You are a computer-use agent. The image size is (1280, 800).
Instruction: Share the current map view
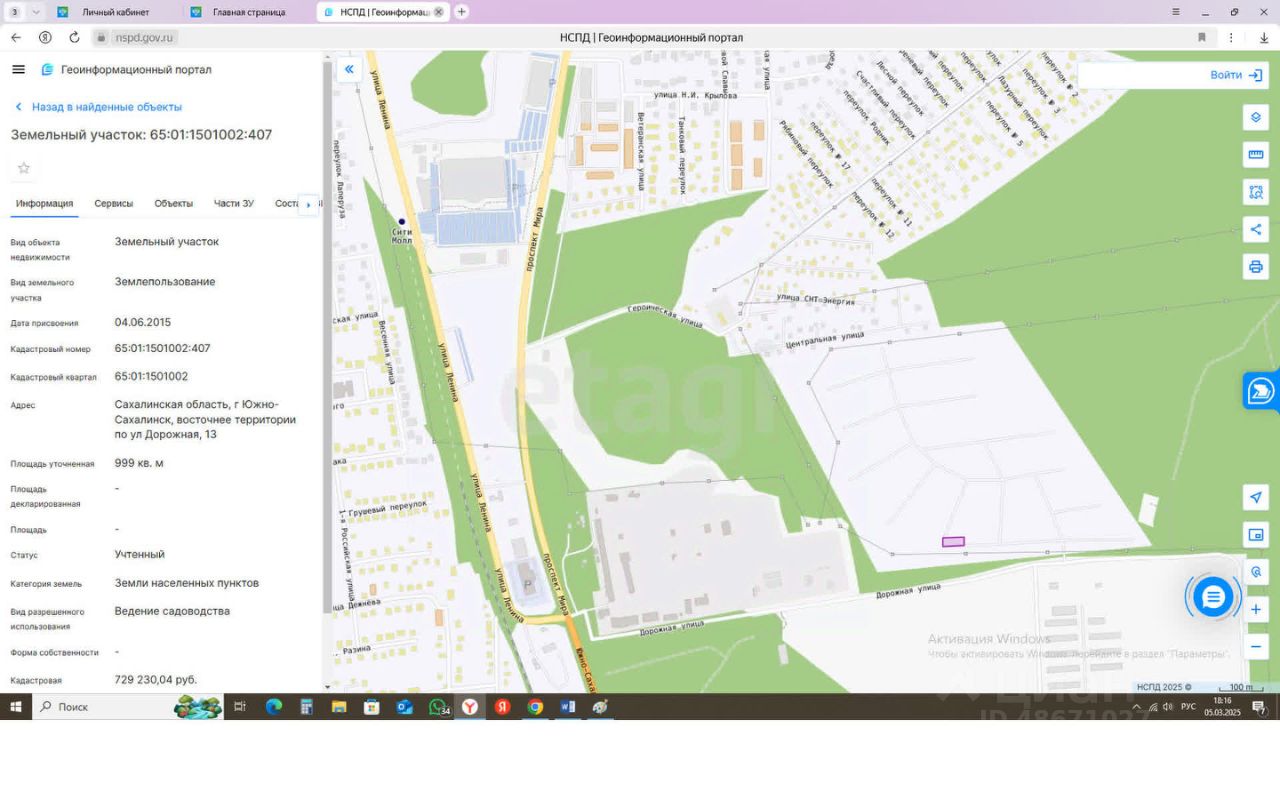pyautogui.click(x=1256, y=230)
